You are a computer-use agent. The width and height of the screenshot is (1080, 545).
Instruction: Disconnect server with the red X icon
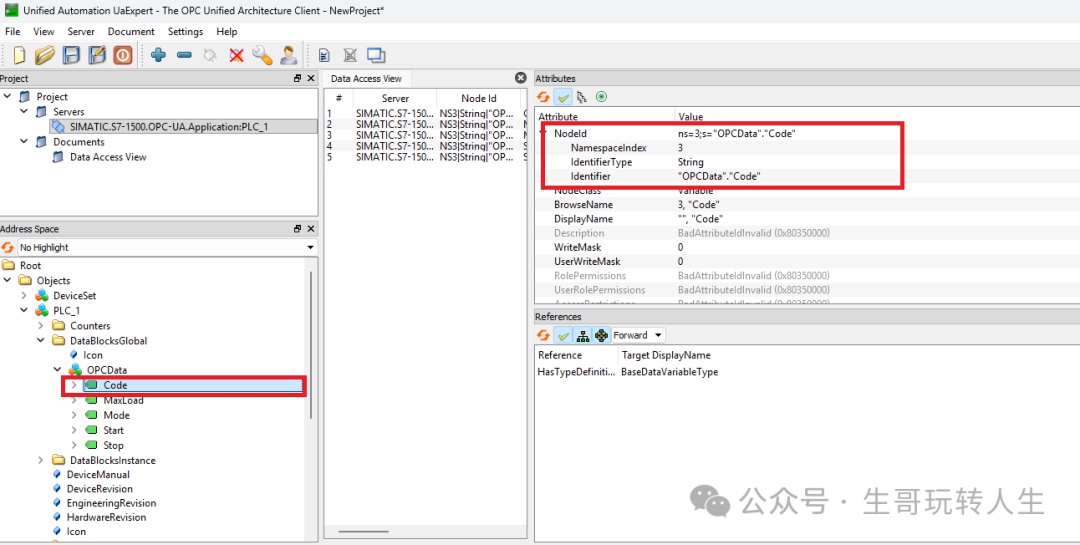pos(236,54)
